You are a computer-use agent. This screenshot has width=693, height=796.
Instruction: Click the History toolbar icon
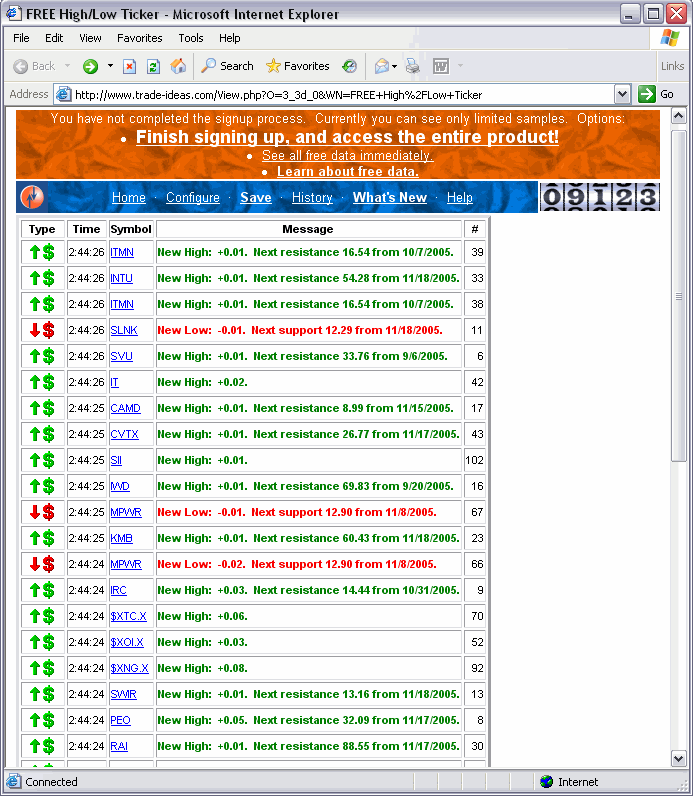pyautogui.click(x=349, y=66)
